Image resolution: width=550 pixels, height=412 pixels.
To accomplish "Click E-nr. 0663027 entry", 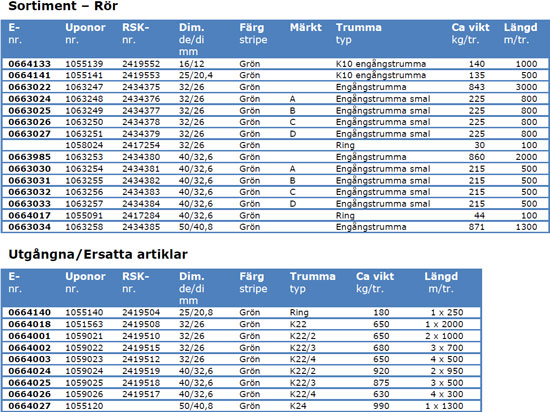I will click(x=29, y=134).
